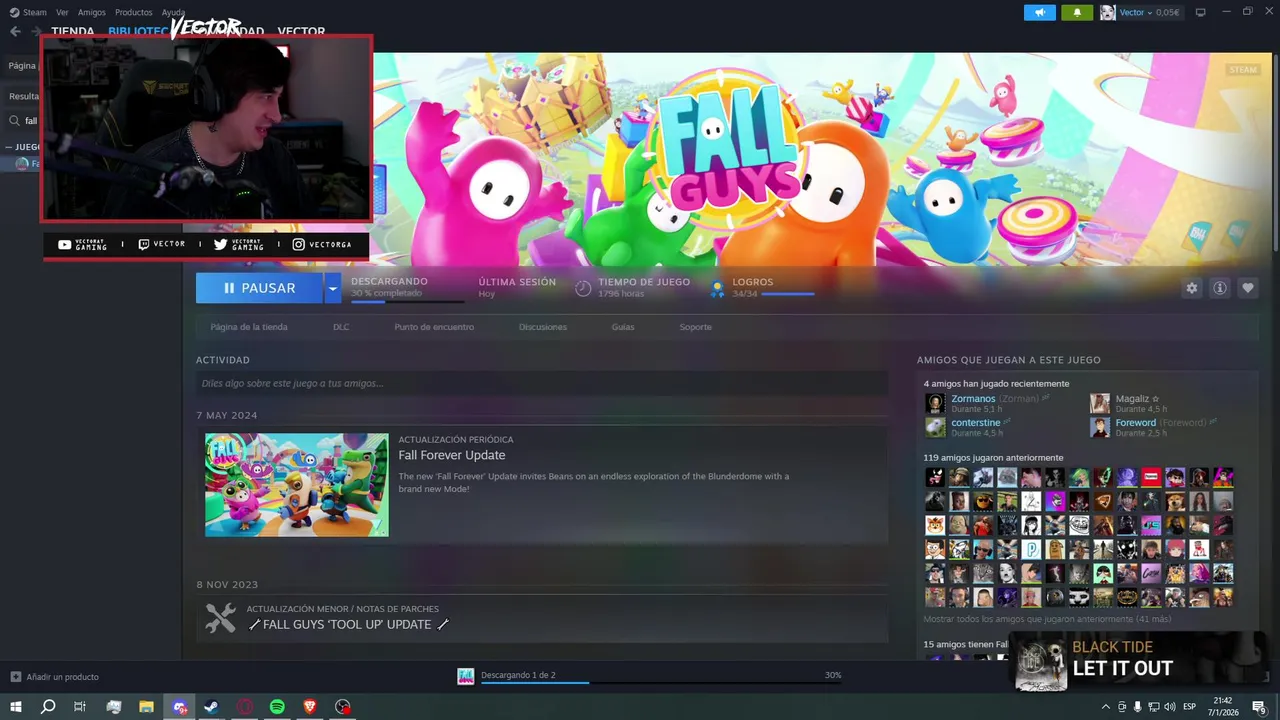Click the Fall Guys icon in the downloads bar

pos(465,677)
